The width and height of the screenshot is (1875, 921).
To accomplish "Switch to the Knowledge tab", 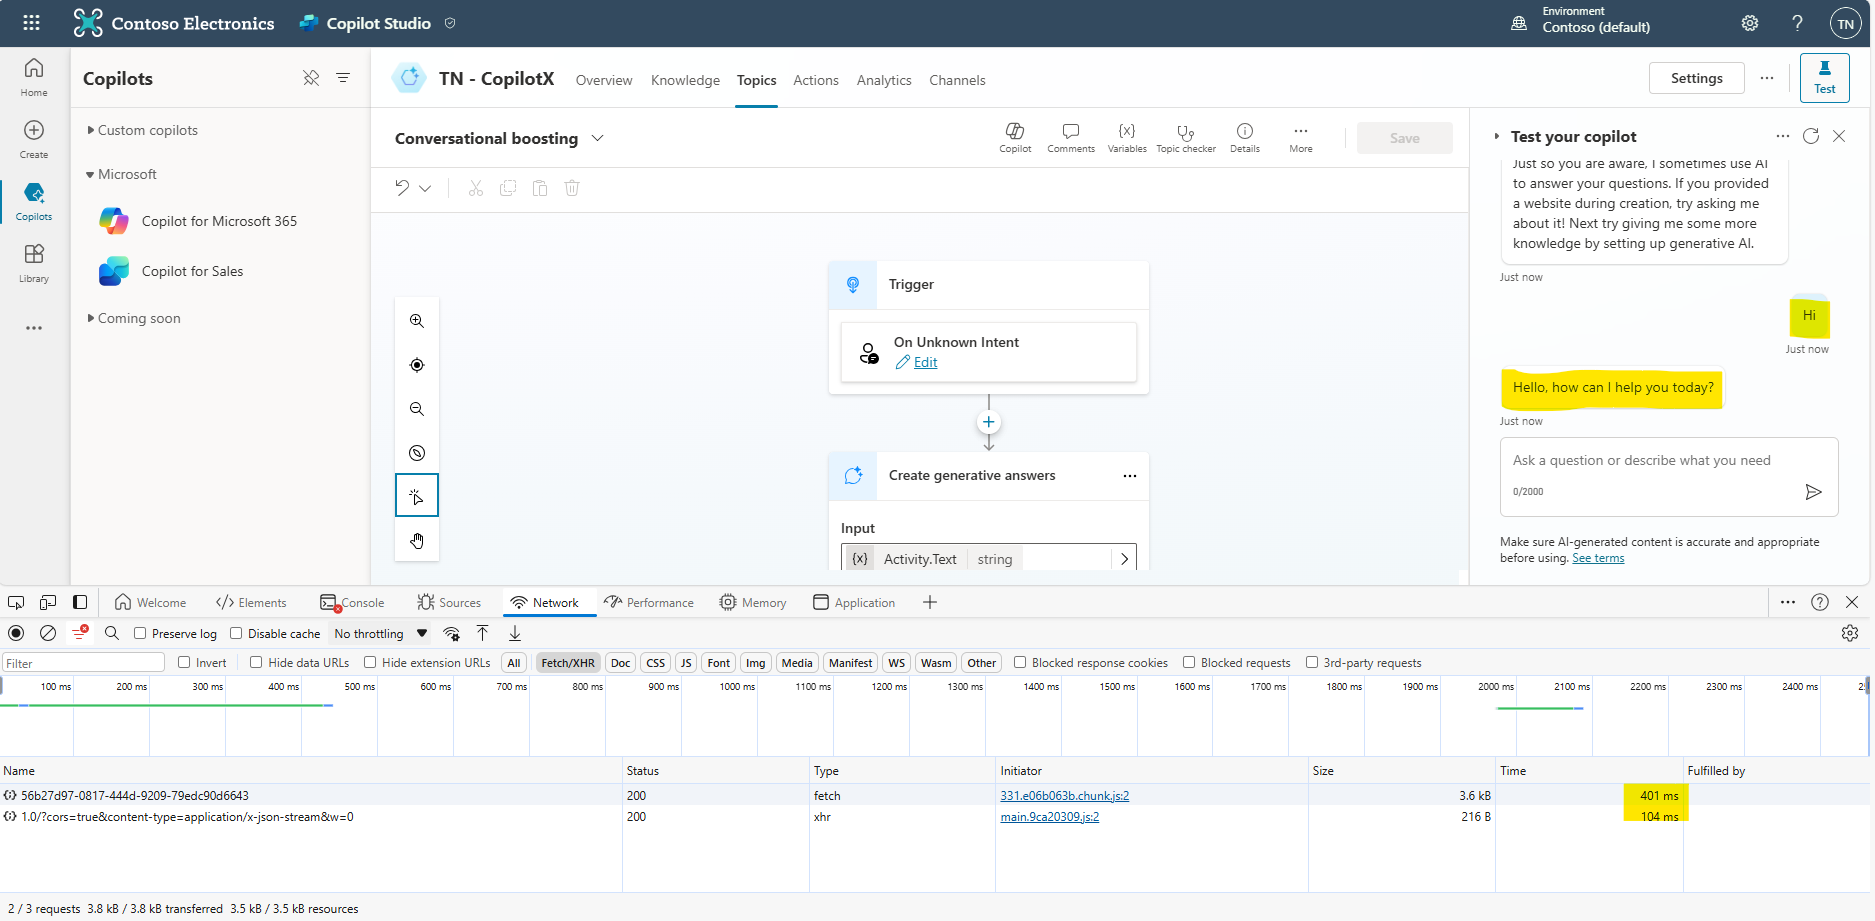I will pyautogui.click(x=685, y=80).
